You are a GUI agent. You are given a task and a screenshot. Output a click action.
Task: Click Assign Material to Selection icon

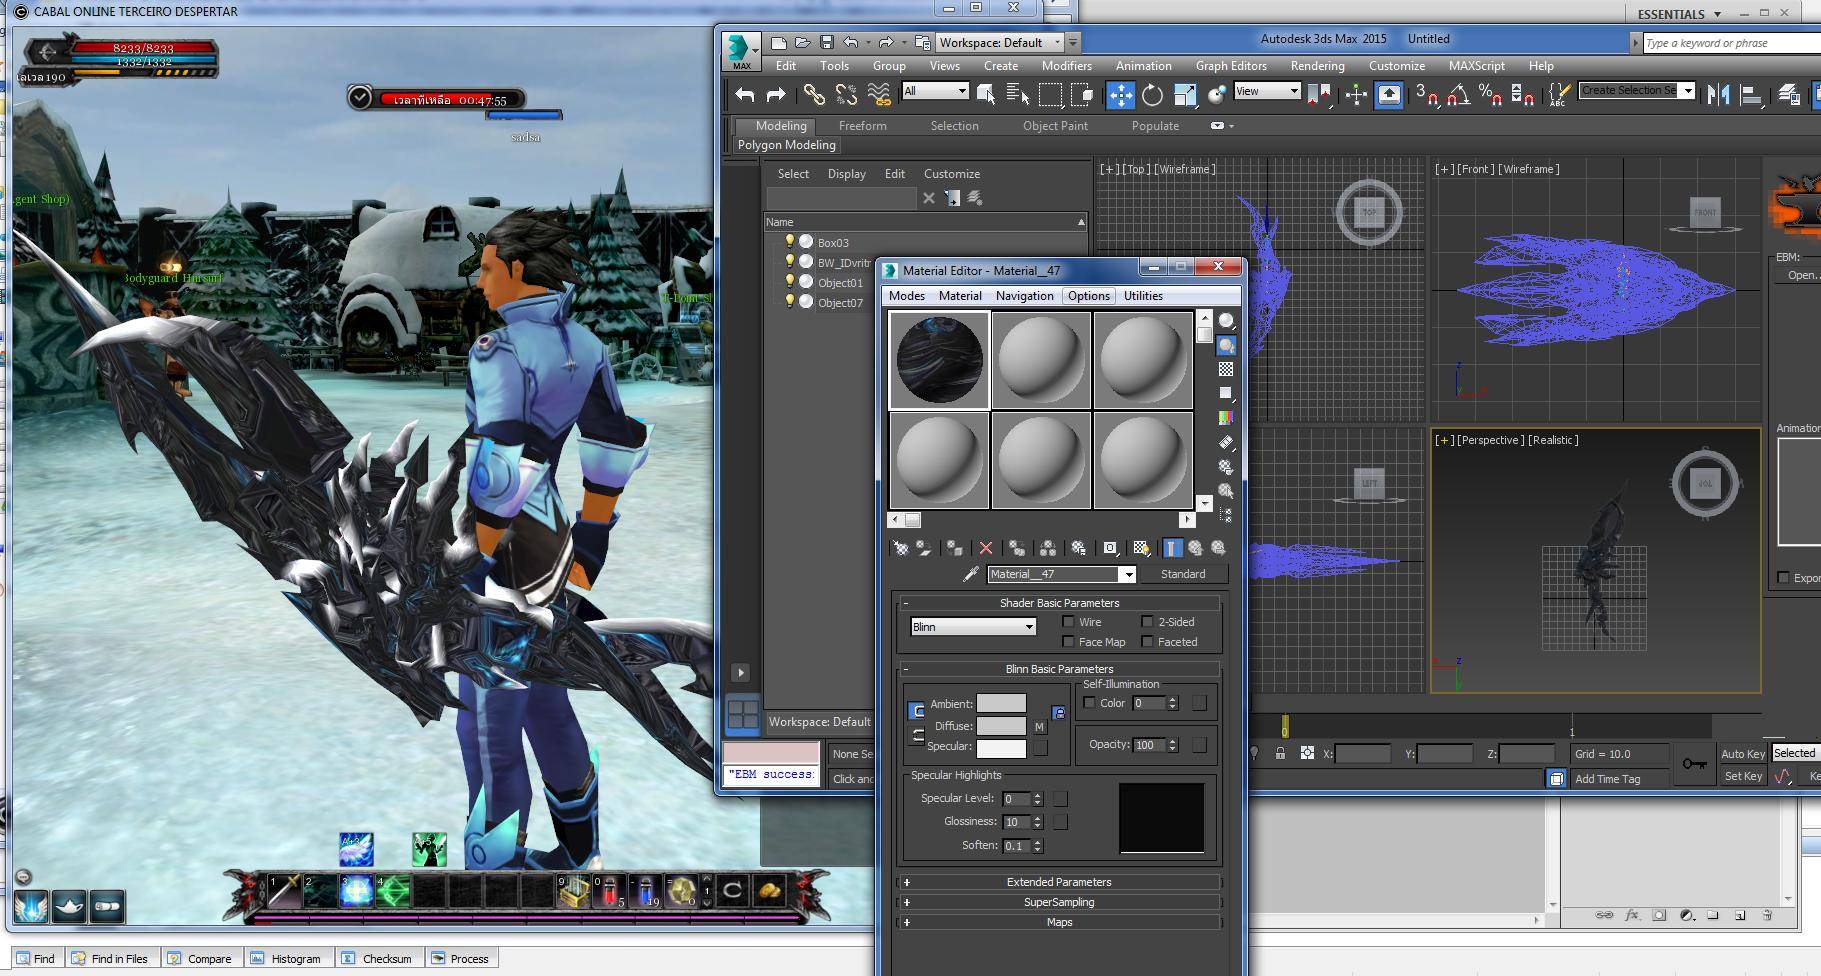pos(954,548)
